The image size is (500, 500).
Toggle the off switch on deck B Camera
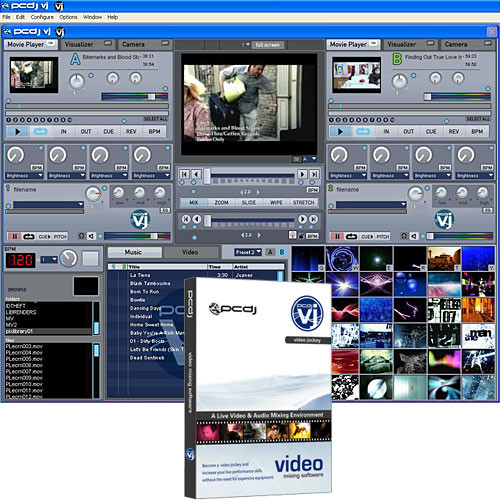point(488,43)
